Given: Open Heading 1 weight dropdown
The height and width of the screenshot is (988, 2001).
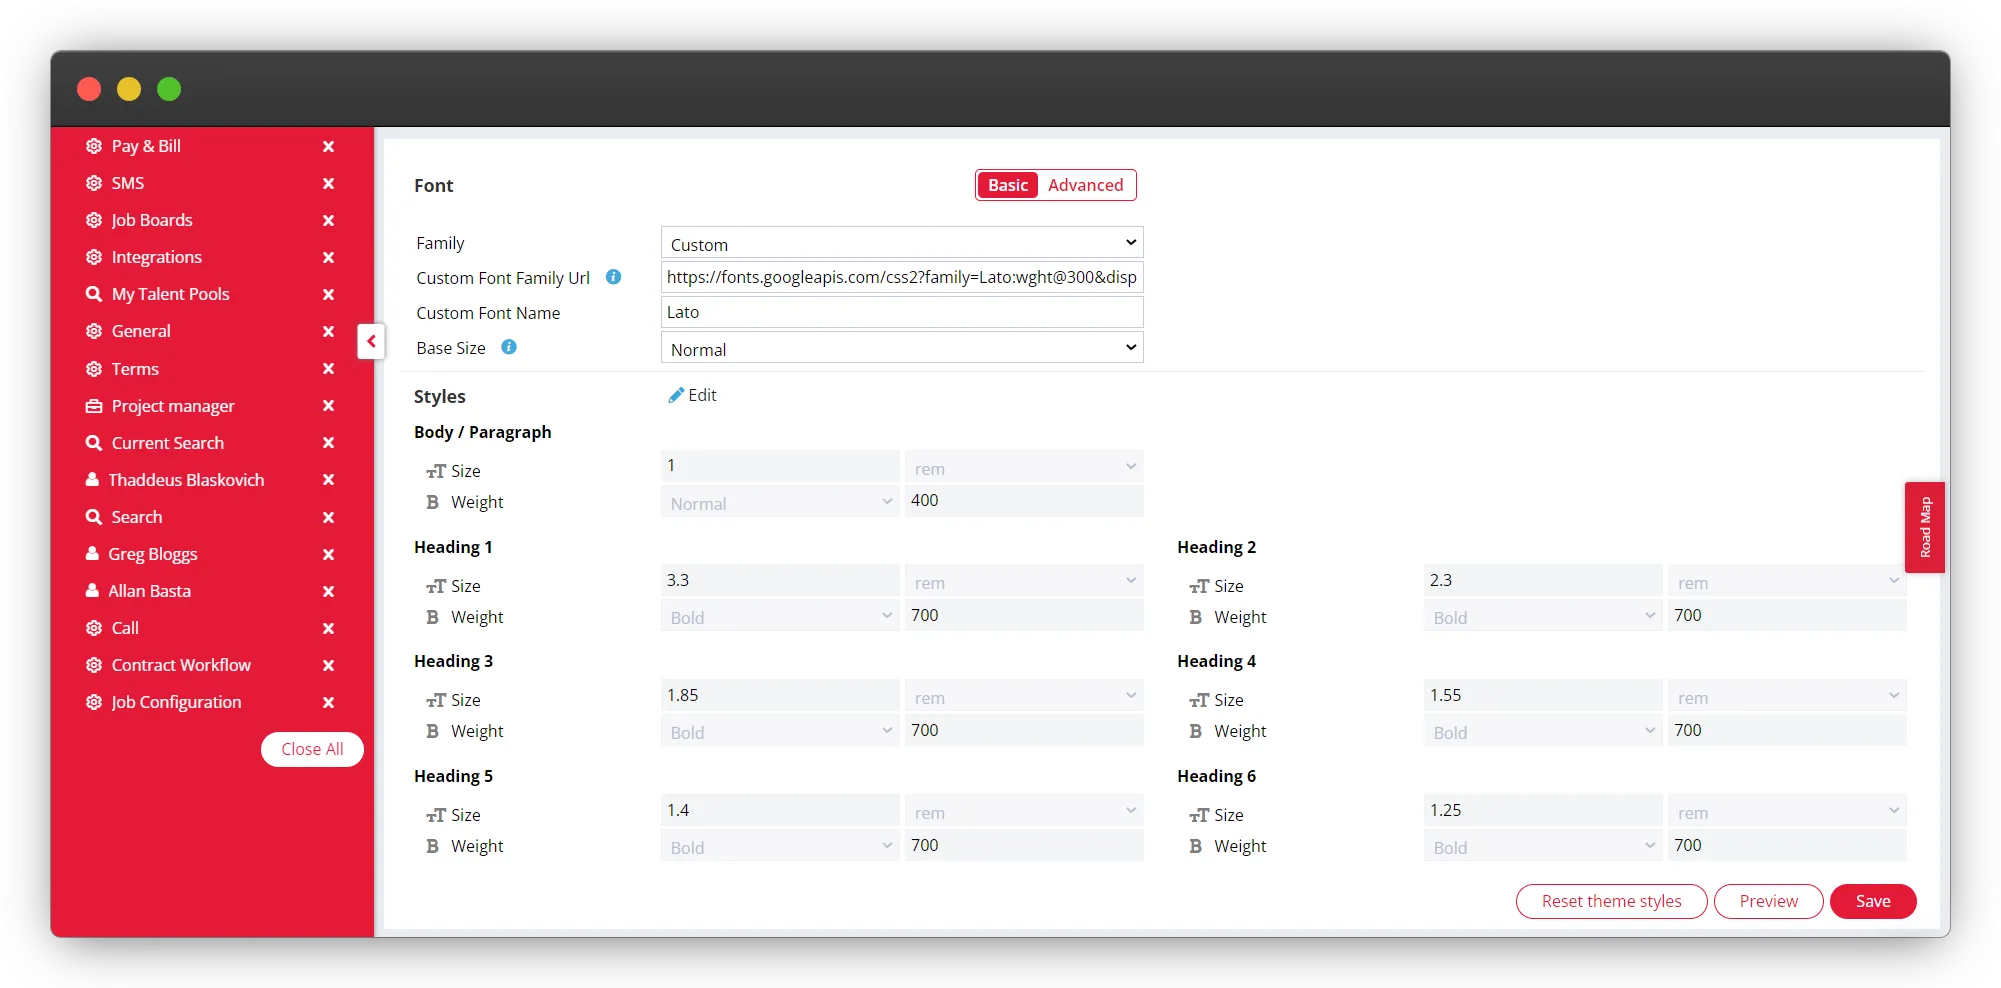Looking at the screenshot, I should [x=780, y=616].
